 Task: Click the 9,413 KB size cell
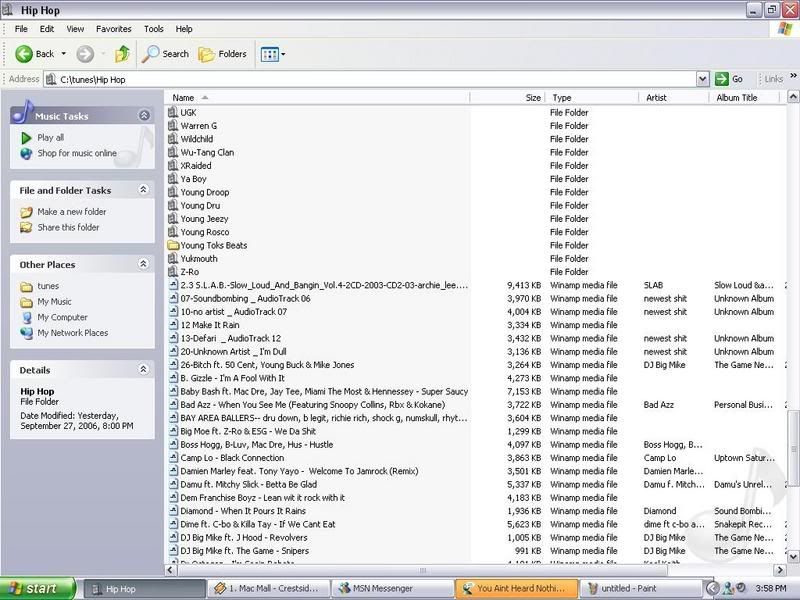(524, 285)
